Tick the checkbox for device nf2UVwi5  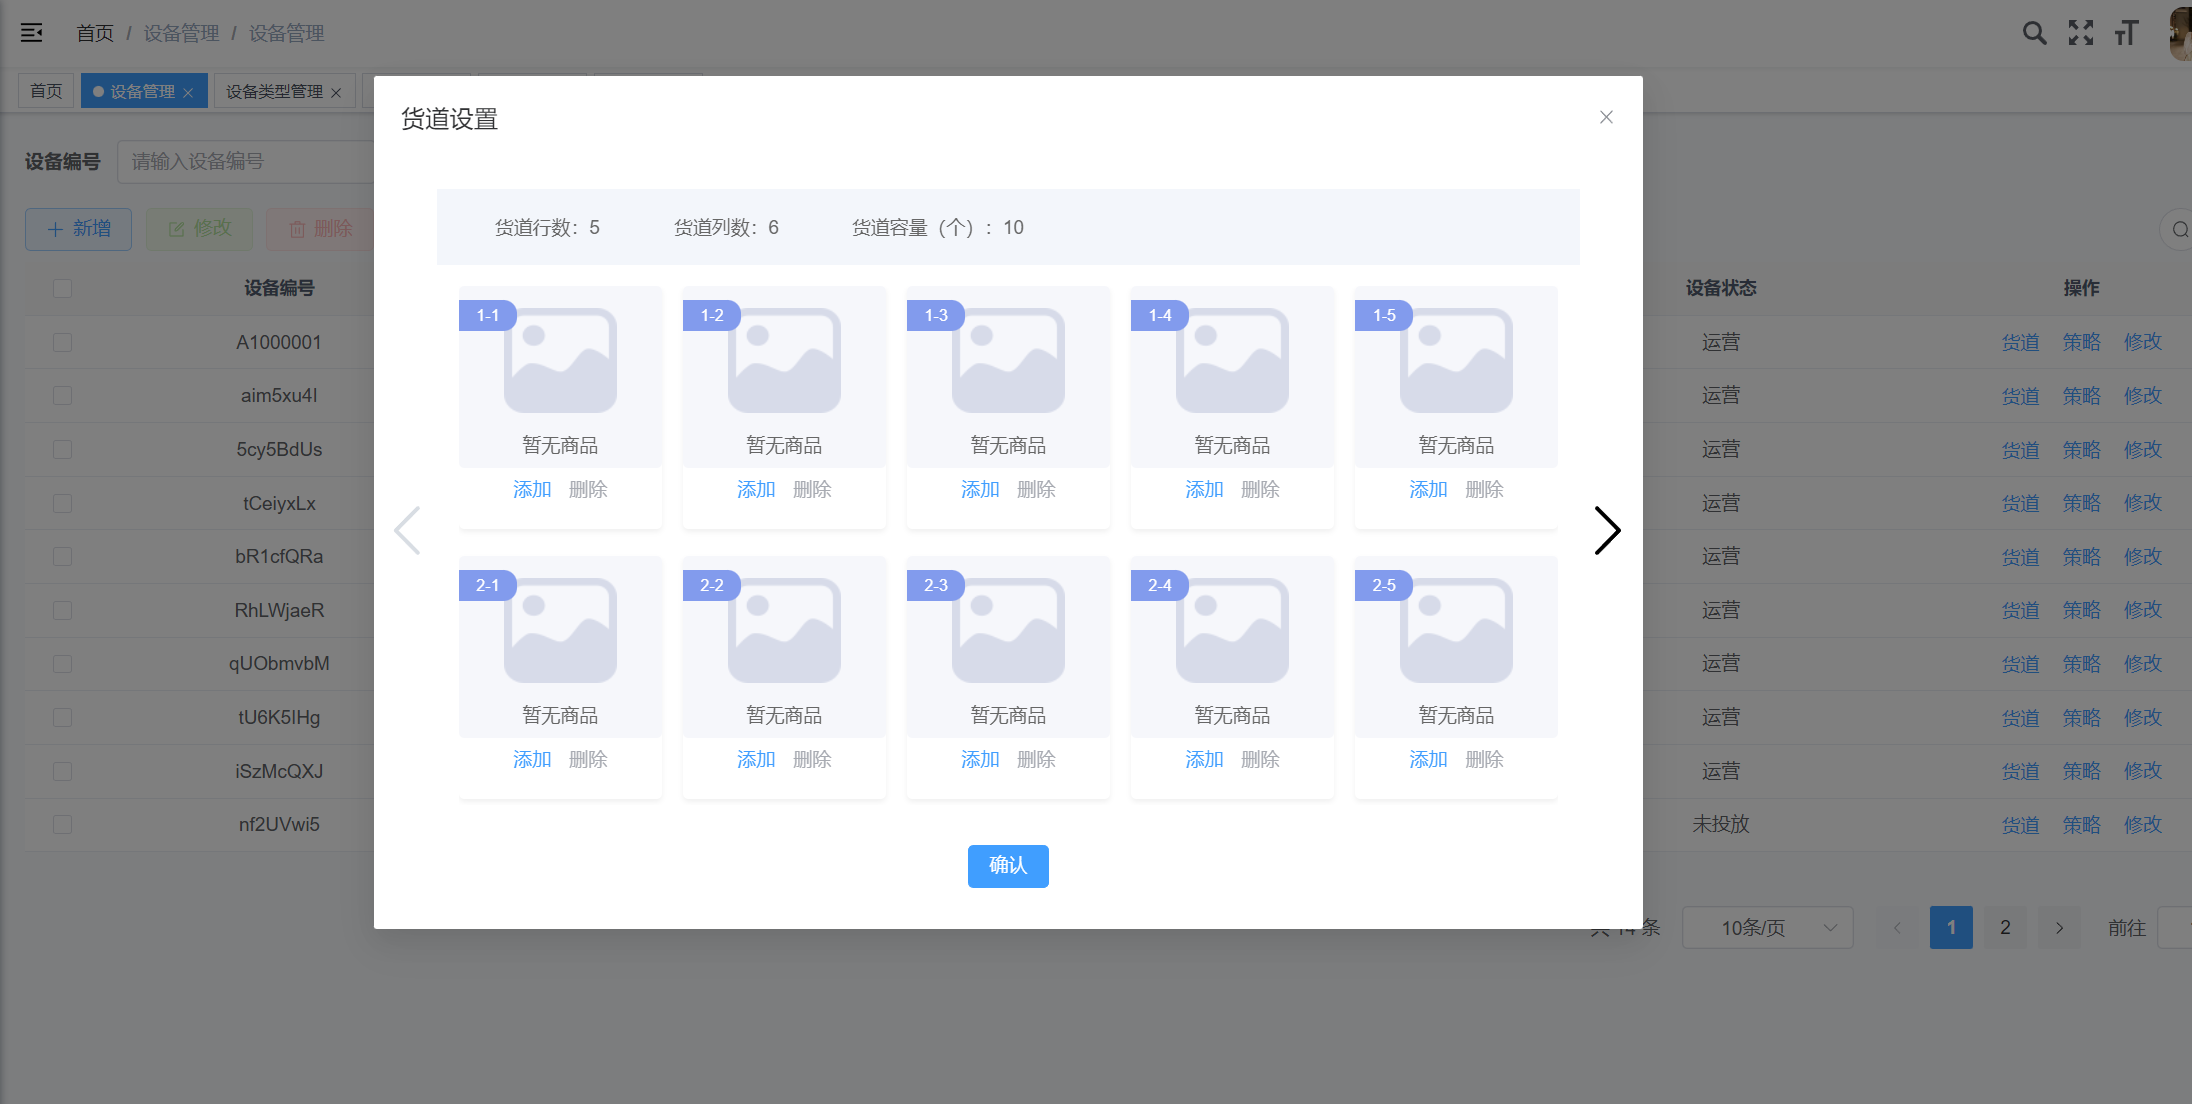point(62,824)
